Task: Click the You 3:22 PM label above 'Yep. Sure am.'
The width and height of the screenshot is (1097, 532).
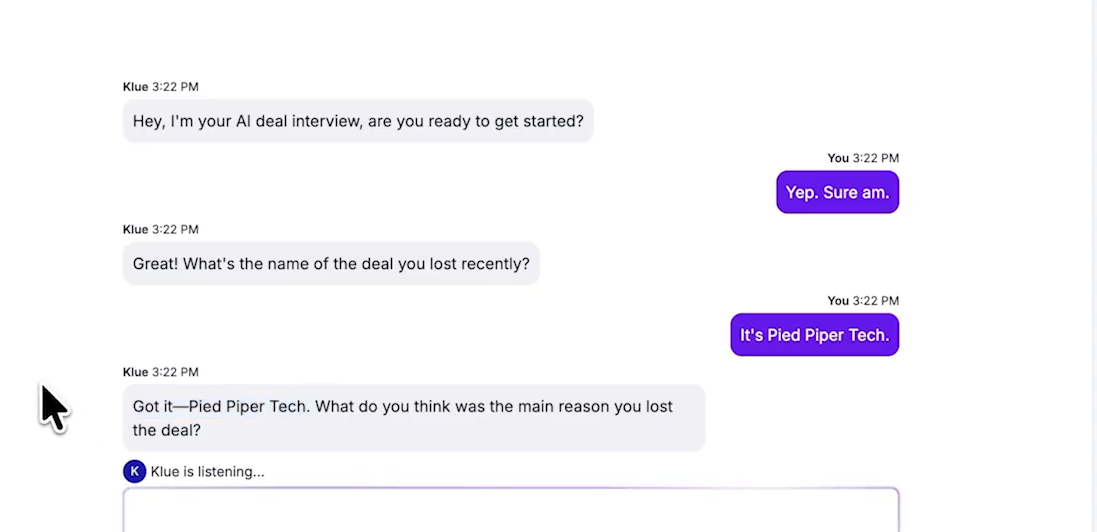Action: (x=863, y=158)
